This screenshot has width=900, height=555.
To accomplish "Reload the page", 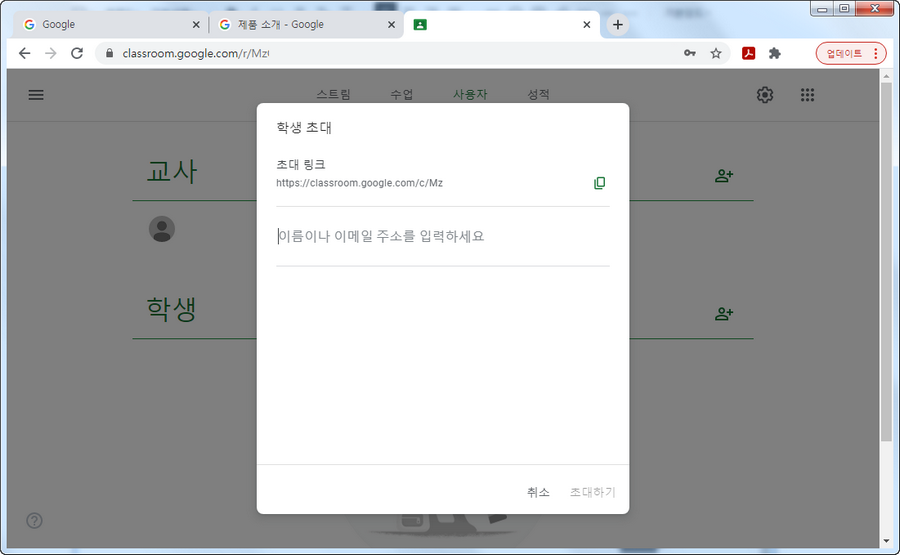I will 77,53.
